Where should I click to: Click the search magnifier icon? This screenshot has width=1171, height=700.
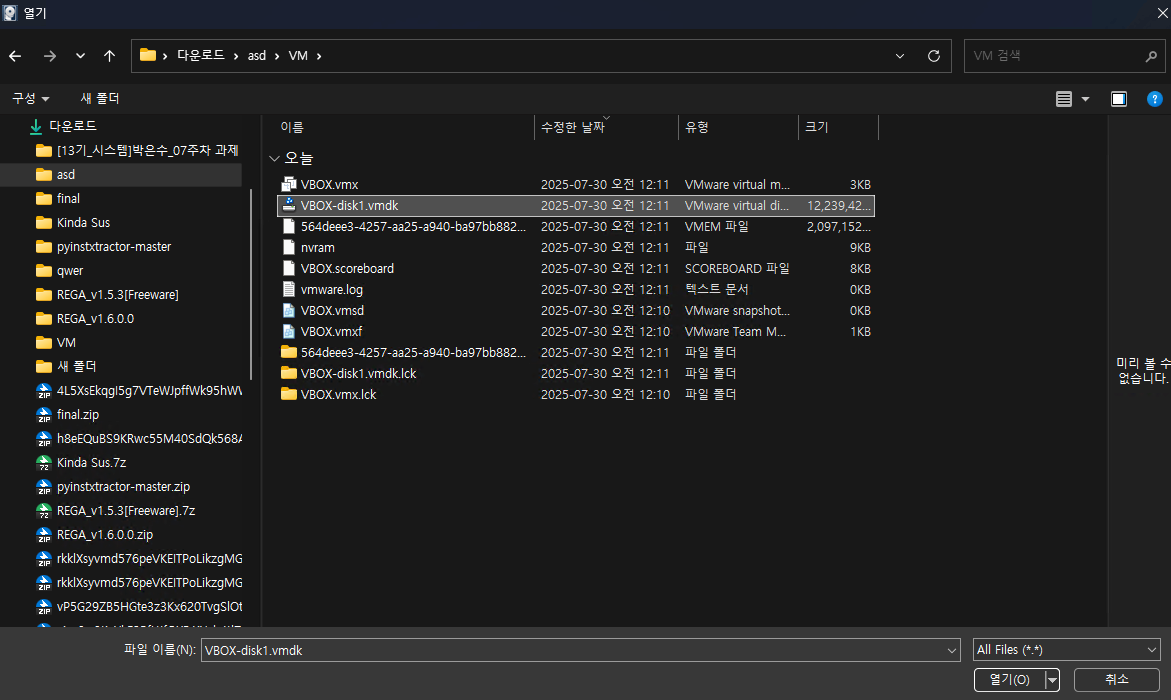[x=1152, y=56]
